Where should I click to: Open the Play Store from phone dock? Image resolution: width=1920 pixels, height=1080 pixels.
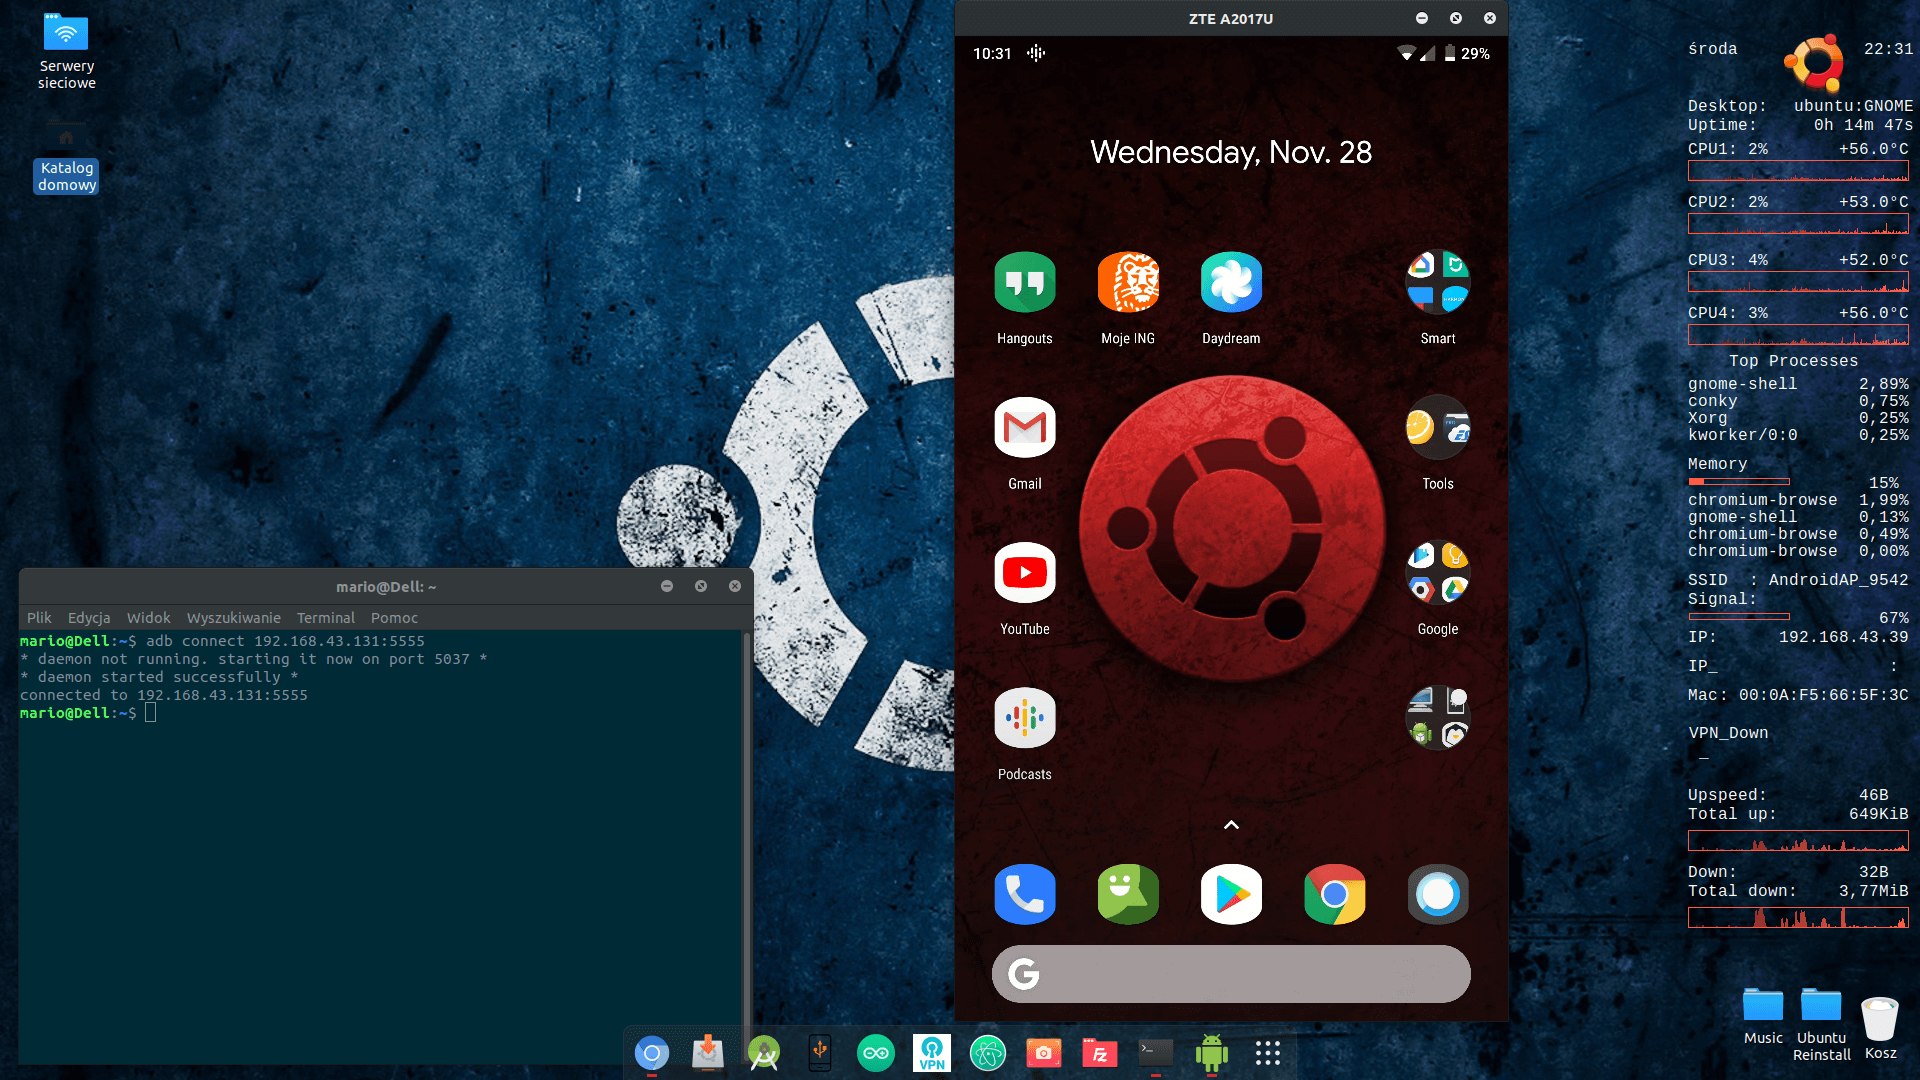1231,894
